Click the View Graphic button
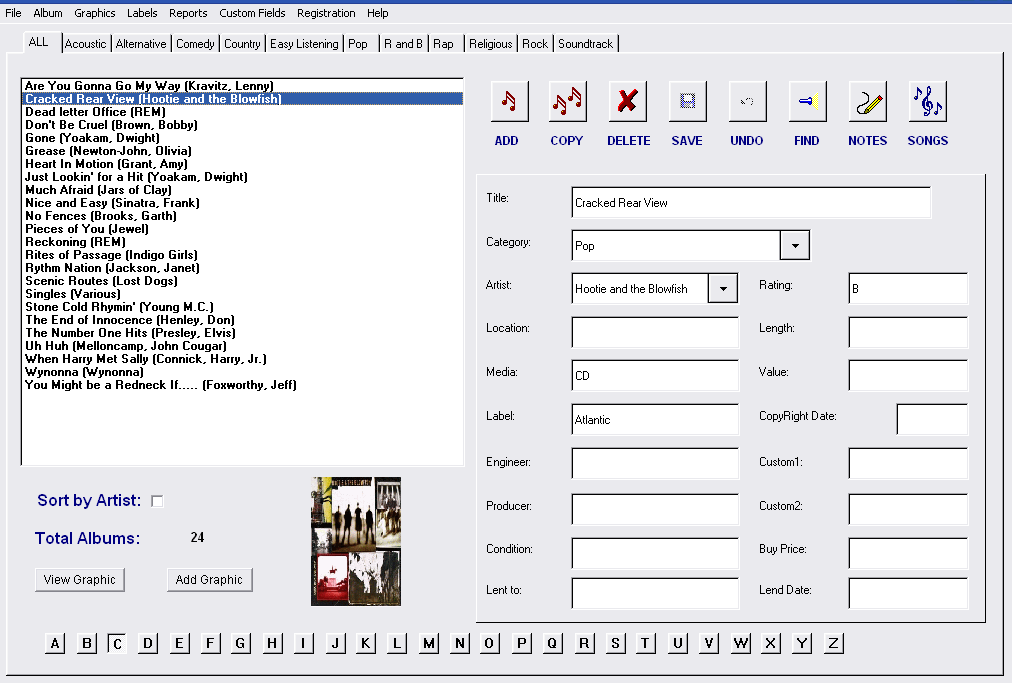The height and width of the screenshot is (683, 1012). (x=79, y=579)
